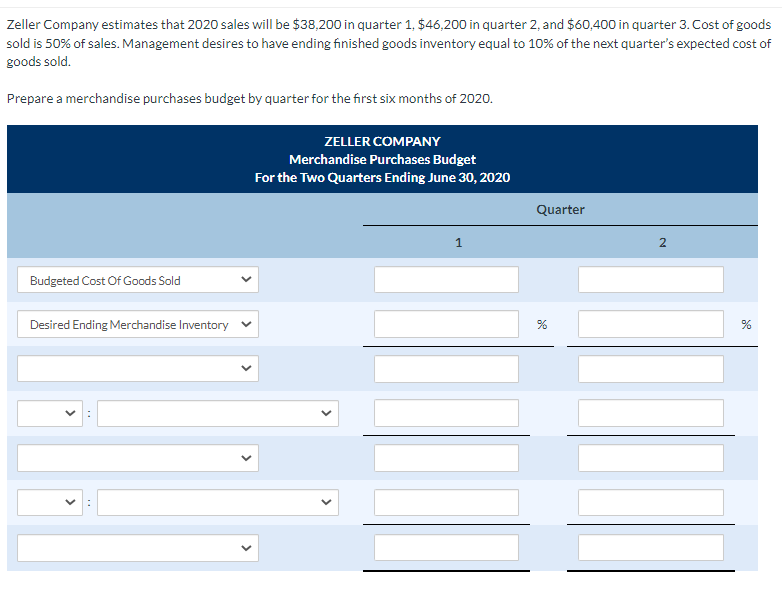Viewport: 782px width, 590px height.
Task: Open the small add/less dropdown in row four
Action: (x=50, y=413)
